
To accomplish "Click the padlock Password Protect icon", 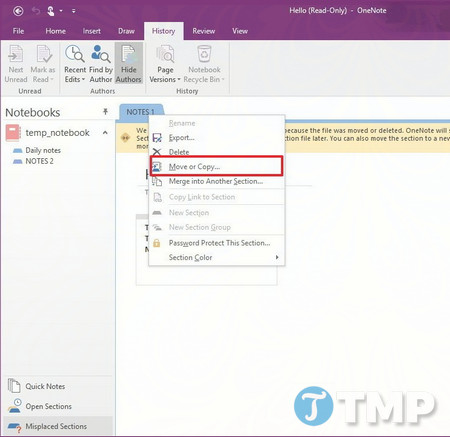I will (x=157, y=243).
